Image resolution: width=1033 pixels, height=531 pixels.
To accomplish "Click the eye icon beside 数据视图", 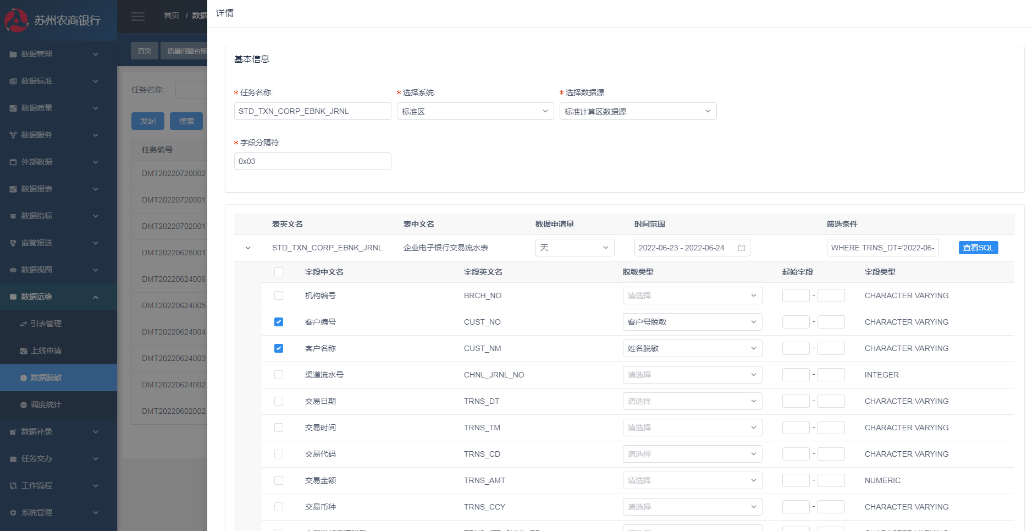I will 13,270.
